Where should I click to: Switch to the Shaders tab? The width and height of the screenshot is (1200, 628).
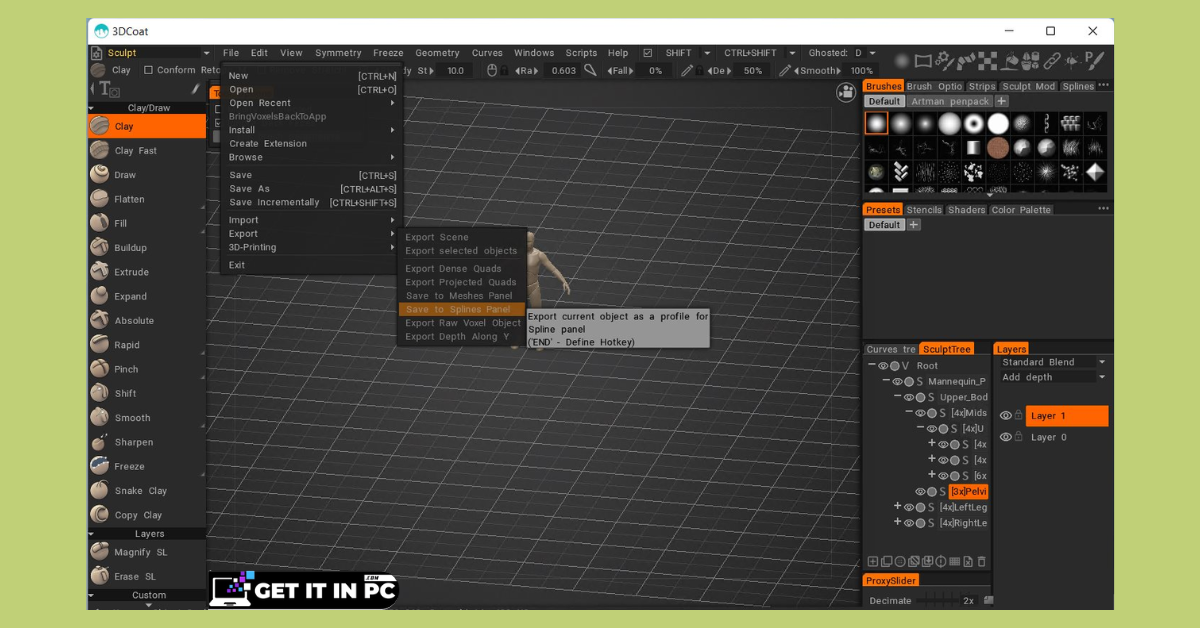[x=966, y=210]
